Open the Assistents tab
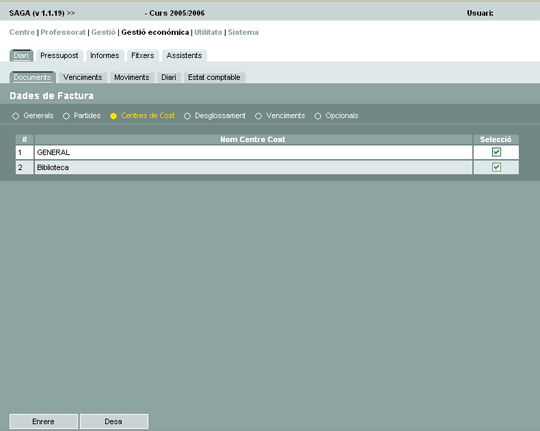The width and height of the screenshot is (540, 431). click(x=184, y=55)
